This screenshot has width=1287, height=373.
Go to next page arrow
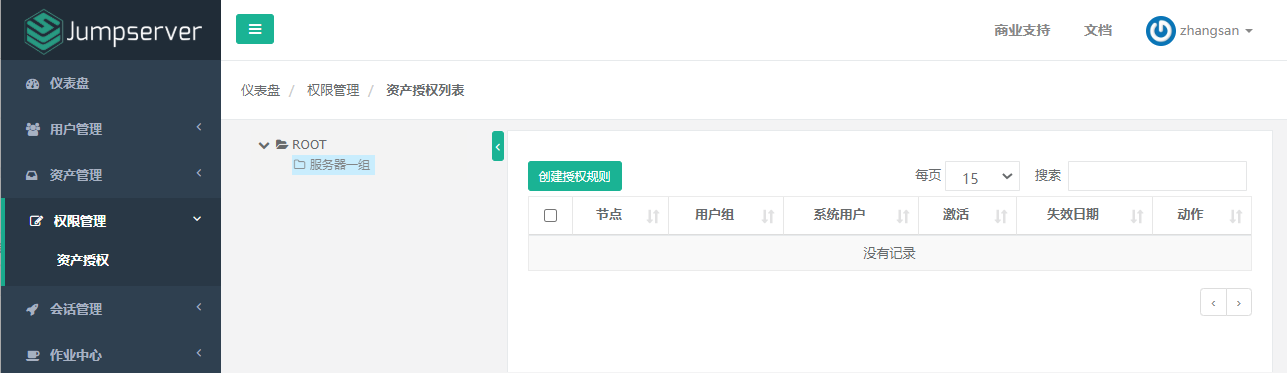(x=1239, y=302)
